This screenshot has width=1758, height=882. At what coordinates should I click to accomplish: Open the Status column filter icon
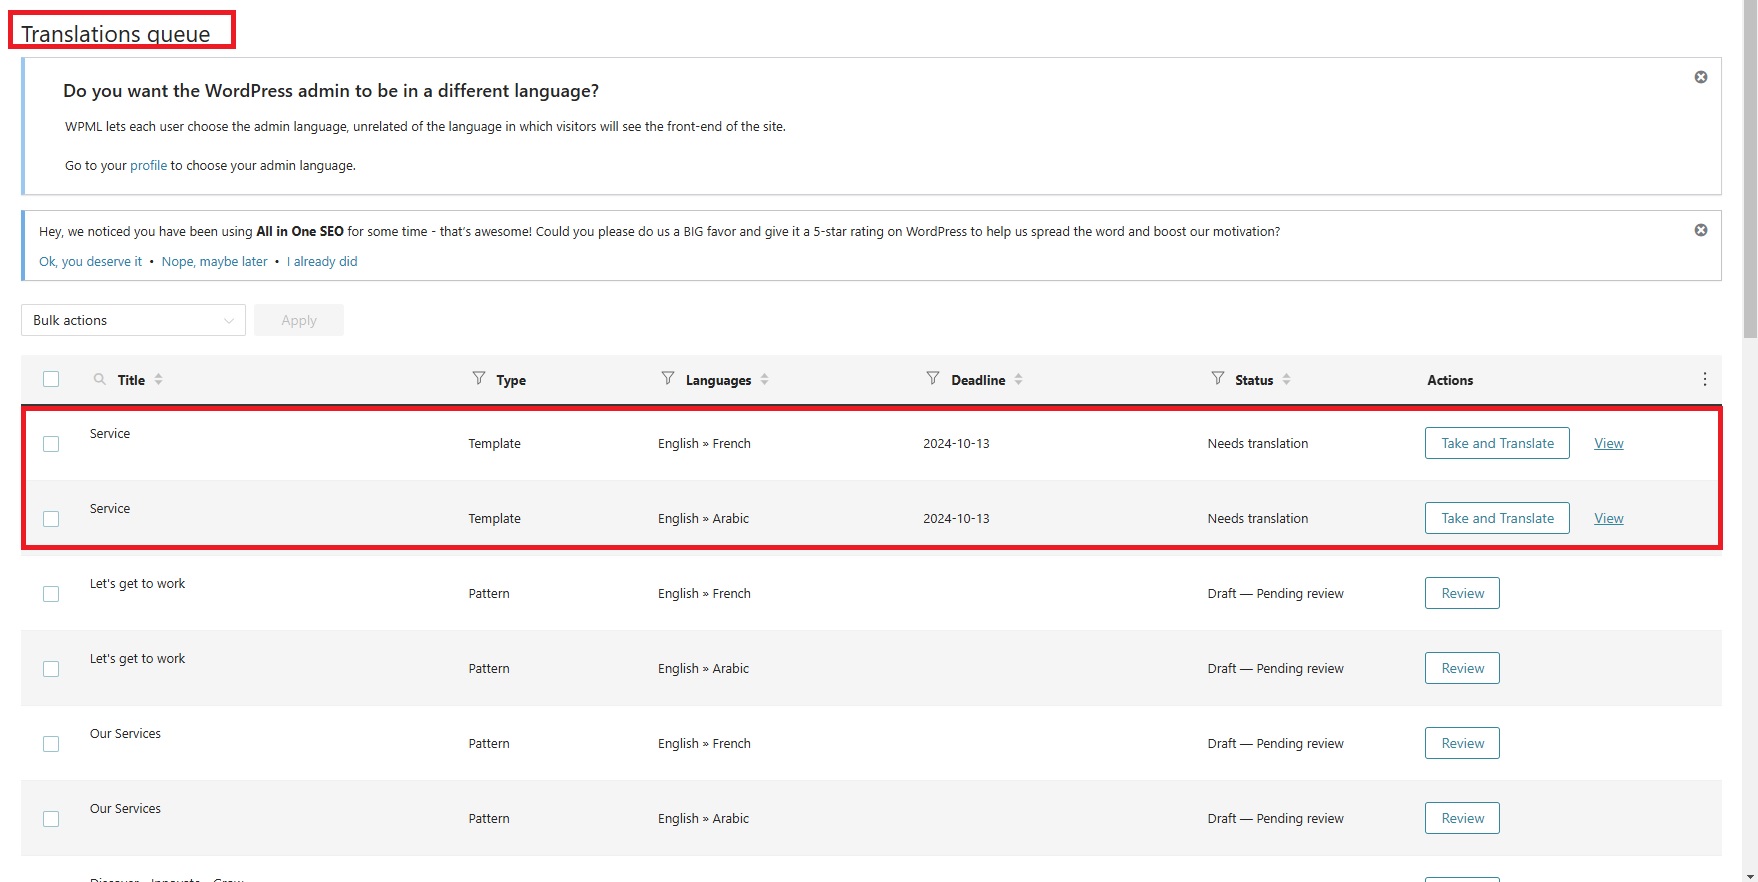click(1217, 378)
